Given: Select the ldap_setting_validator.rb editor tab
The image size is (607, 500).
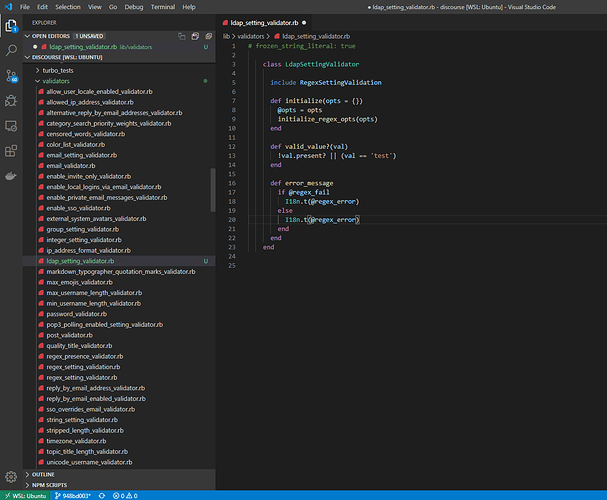Looking at the screenshot, I should coord(264,23).
